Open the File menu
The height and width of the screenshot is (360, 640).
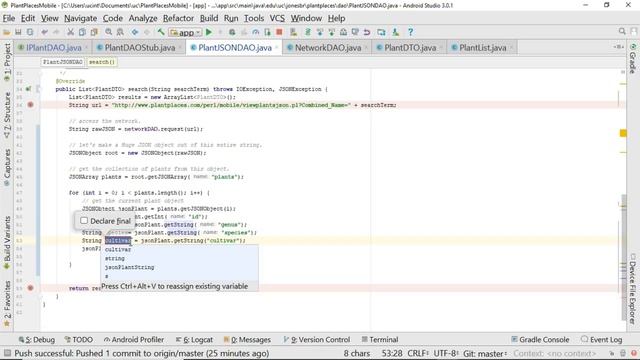[9, 18]
